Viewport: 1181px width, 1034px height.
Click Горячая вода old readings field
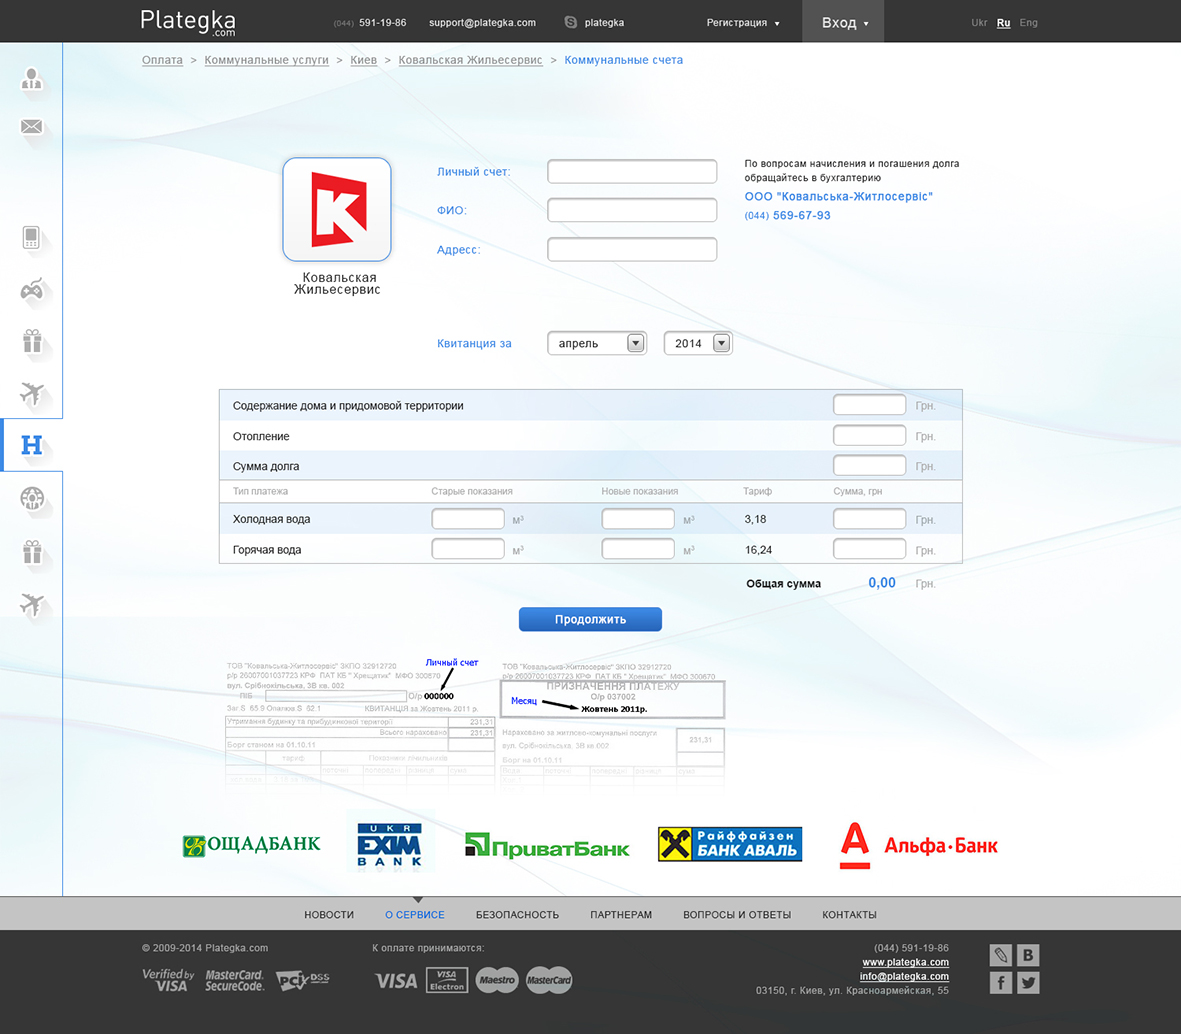pos(468,549)
